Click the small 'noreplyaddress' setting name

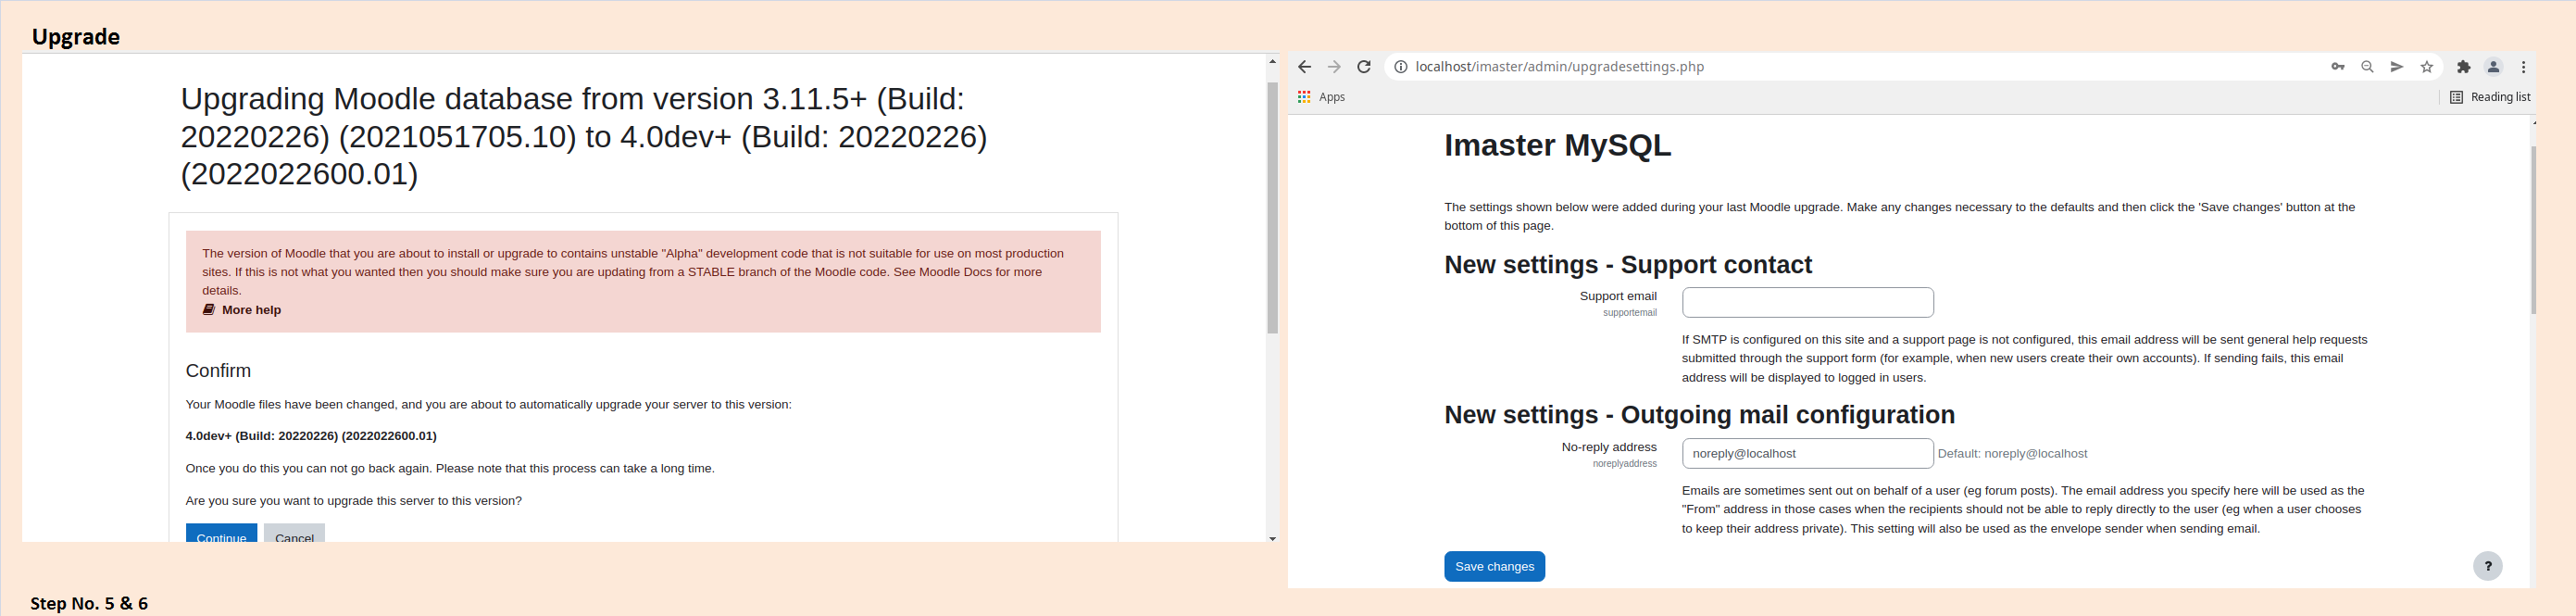(x=1624, y=464)
